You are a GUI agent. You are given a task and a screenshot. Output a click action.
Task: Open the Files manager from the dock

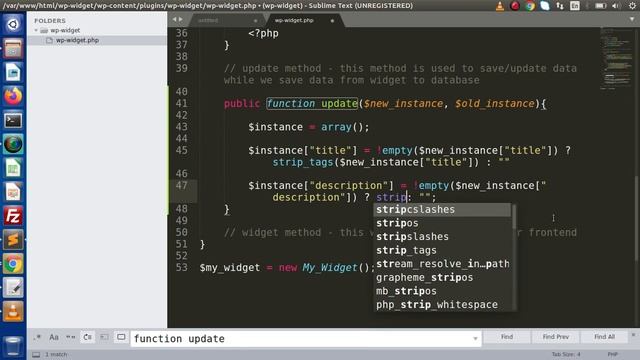[x=13, y=49]
